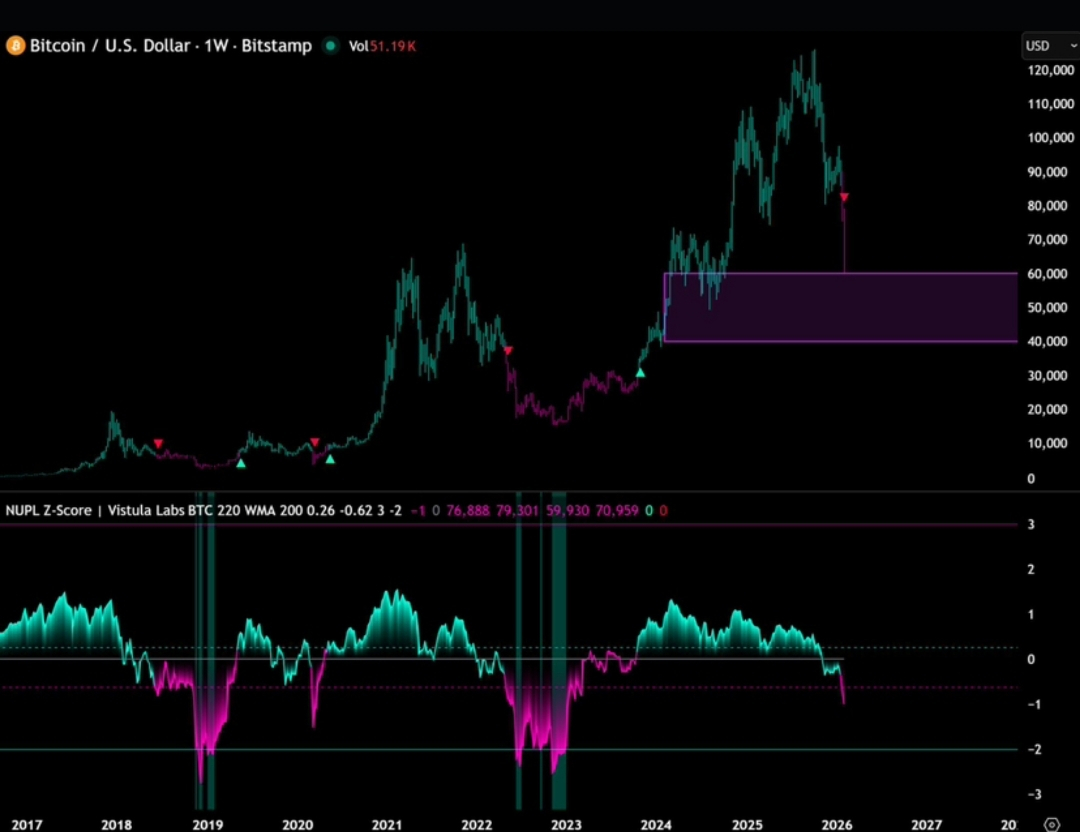Image resolution: width=1080 pixels, height=832 pixels.
Task: Click the red down-arrow signal in mid-2018
Action: 158,444
